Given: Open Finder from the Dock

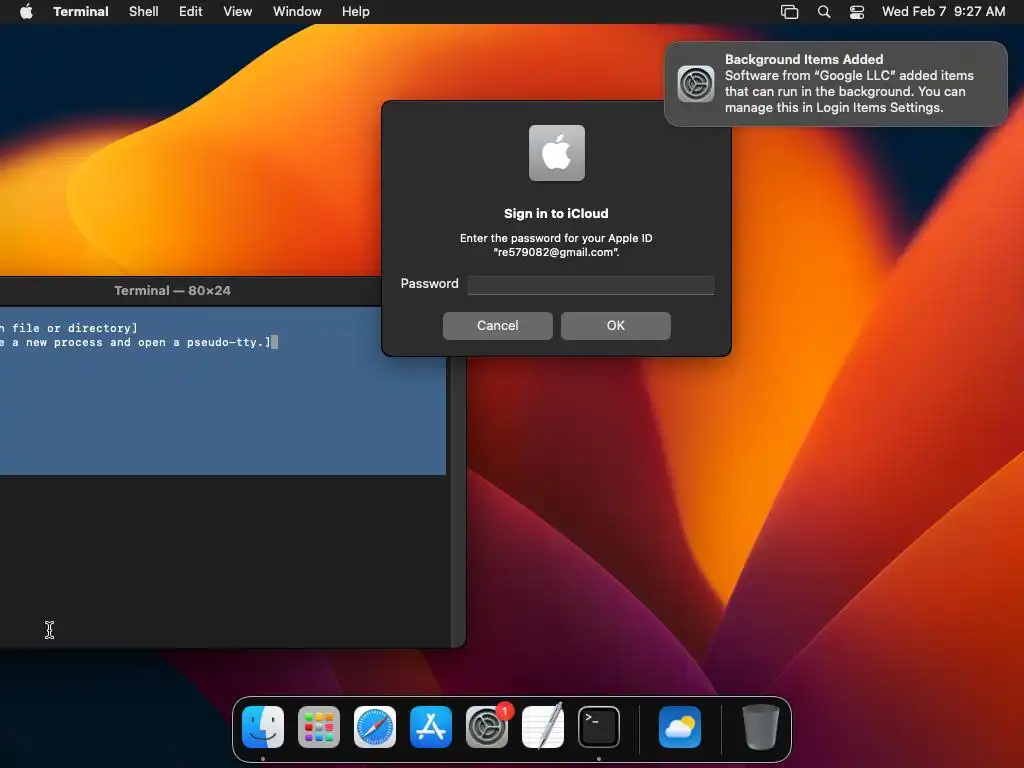Looking at the screenshot, I should click(x=263, y=727).
